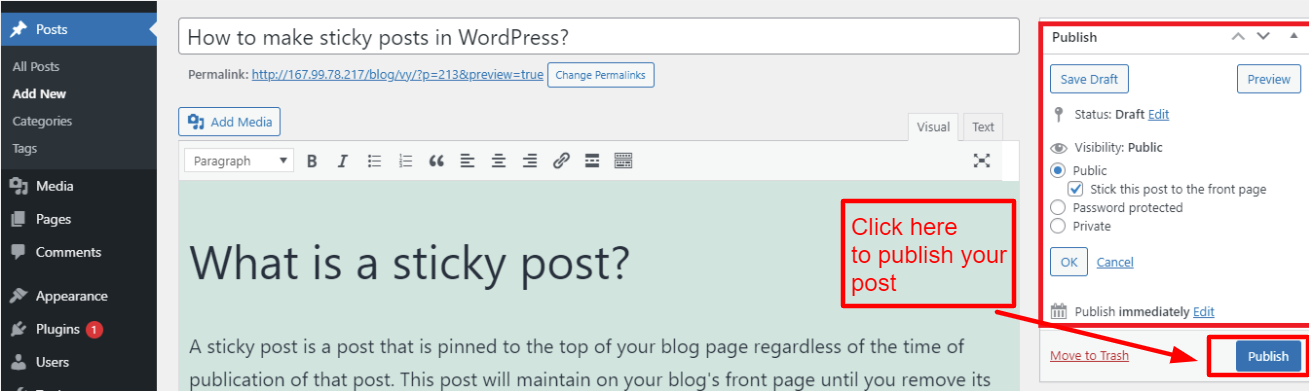Open Add New post submenu item
This screenshot has height=391, width=1309.
pos(39,94)
